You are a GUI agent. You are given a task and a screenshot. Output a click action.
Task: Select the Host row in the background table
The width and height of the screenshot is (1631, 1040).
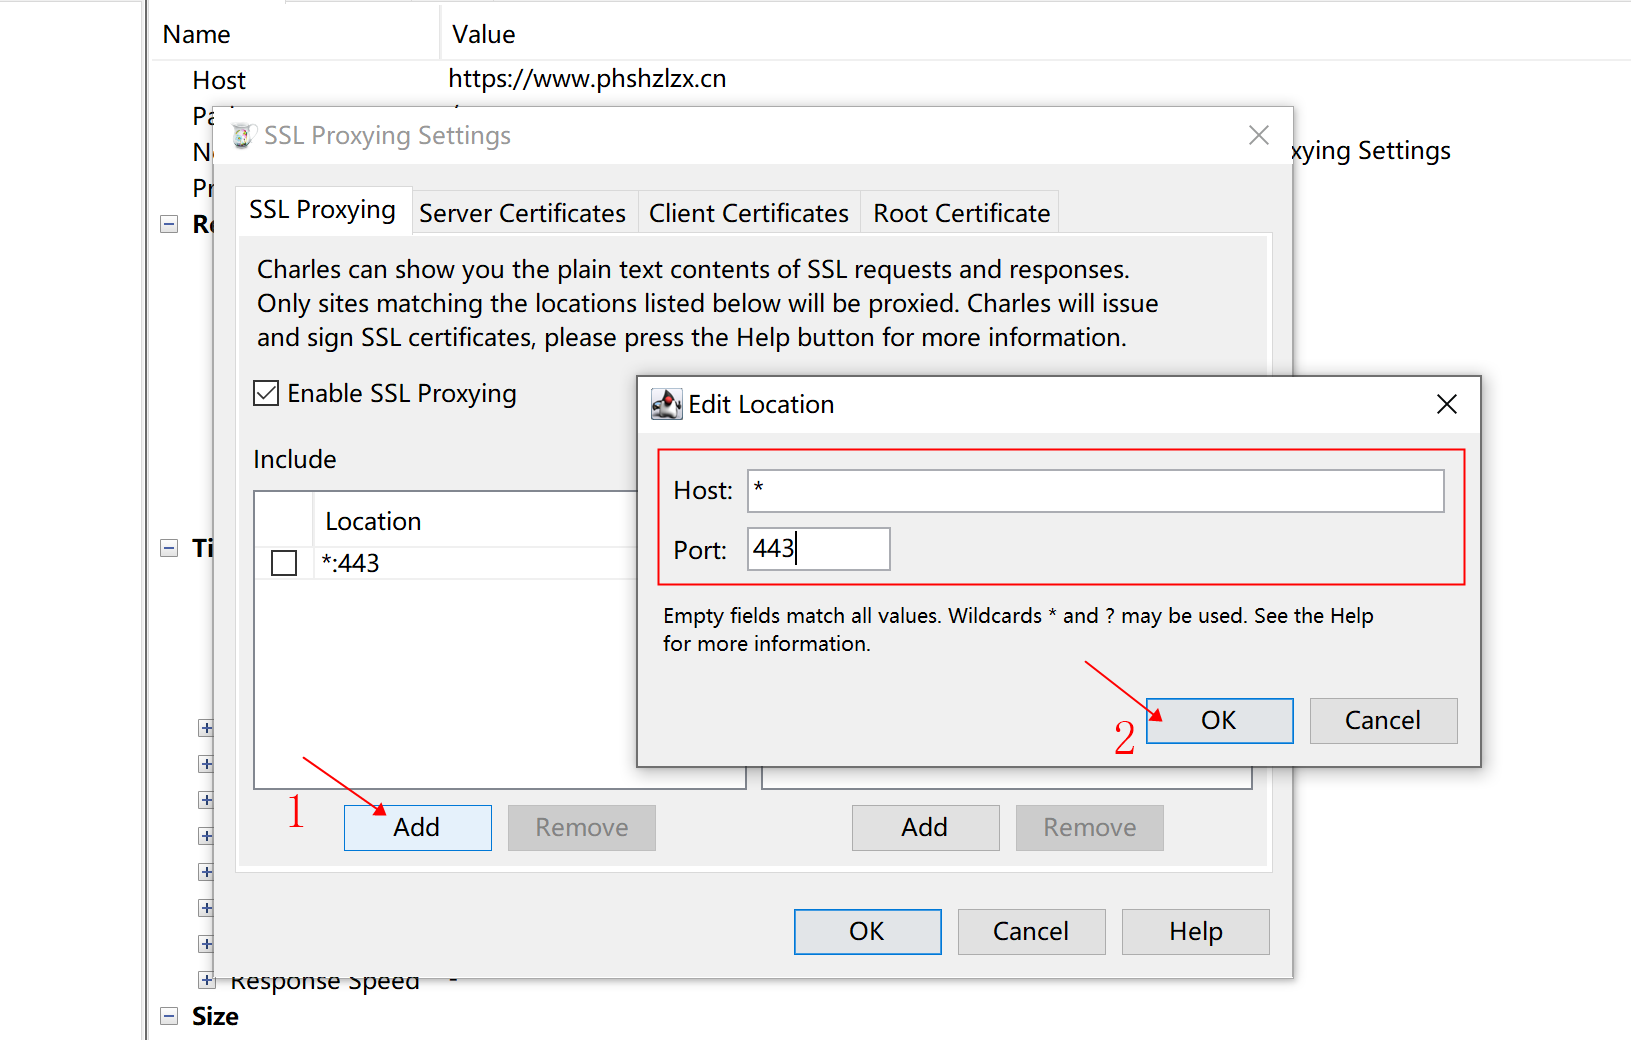[x=219, y=80]
